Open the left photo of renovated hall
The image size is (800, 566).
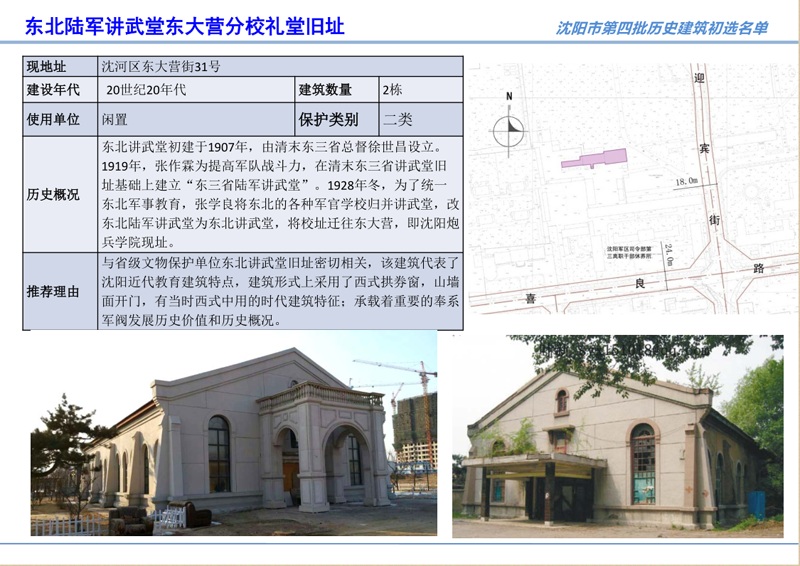(232, 434)
